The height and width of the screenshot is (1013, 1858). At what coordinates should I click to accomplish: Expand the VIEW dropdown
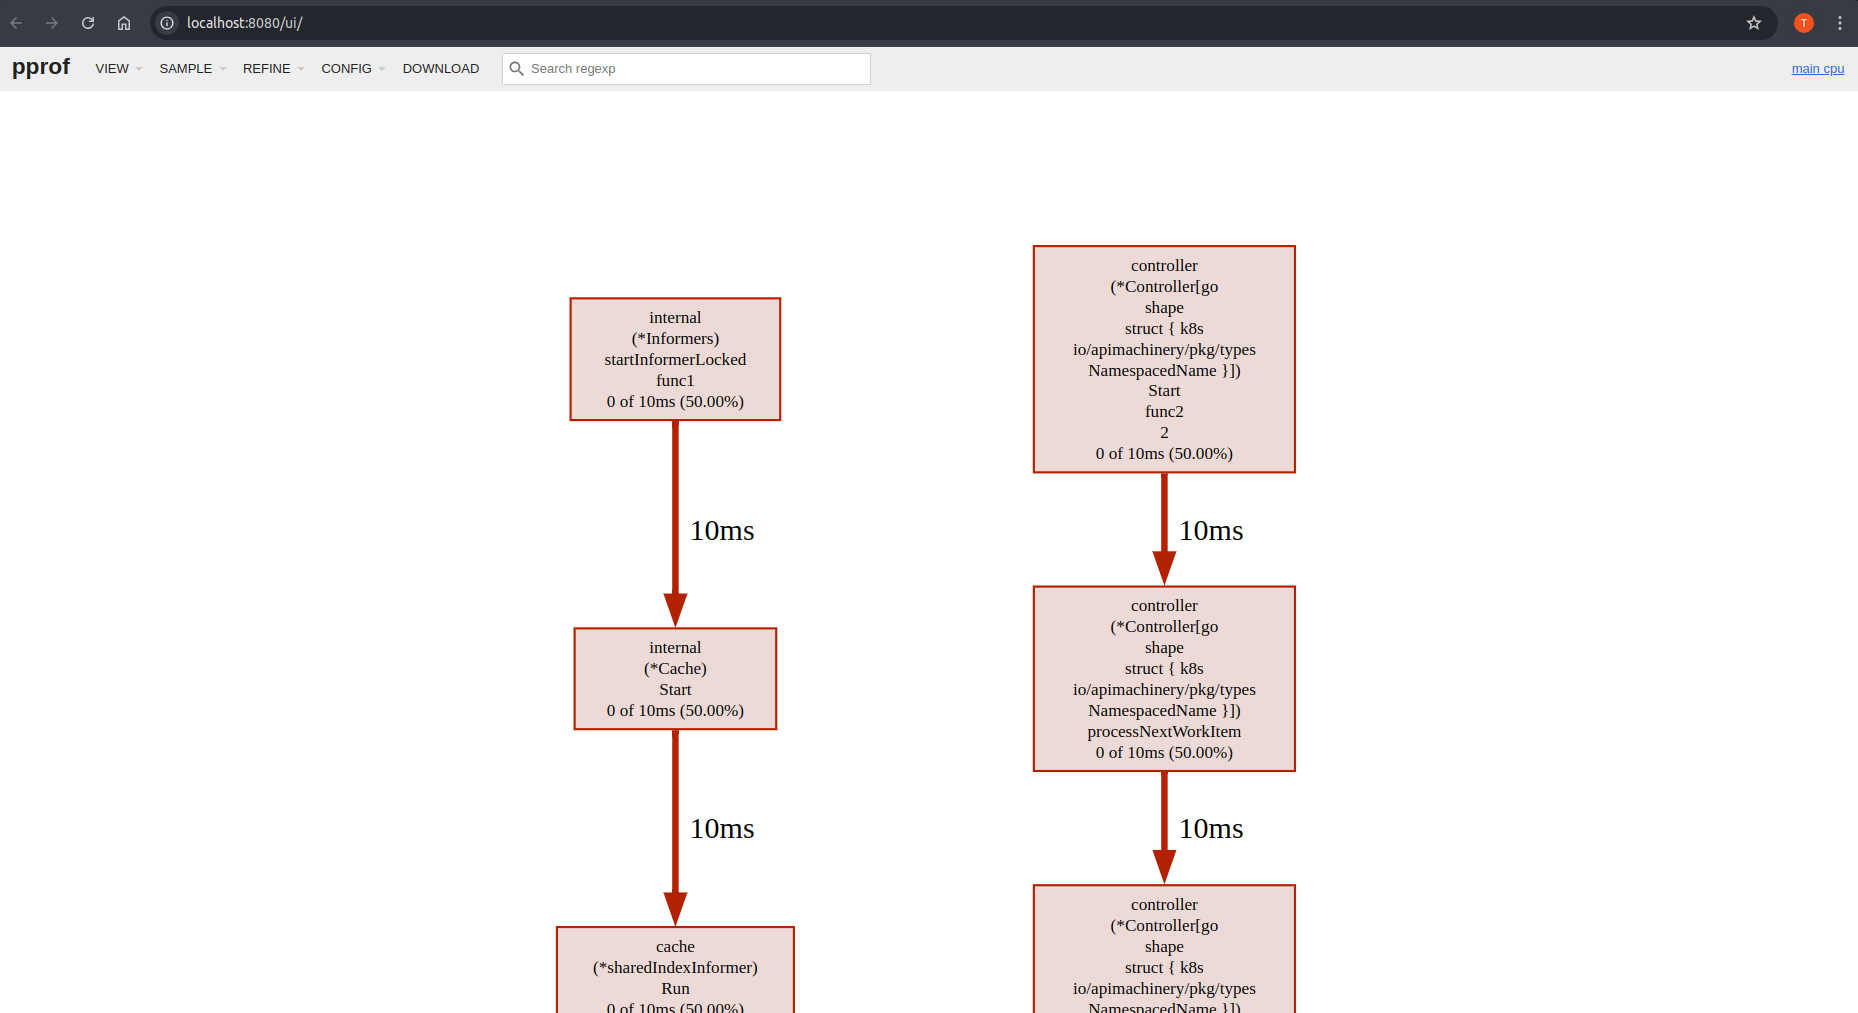(x=113, y=68)
